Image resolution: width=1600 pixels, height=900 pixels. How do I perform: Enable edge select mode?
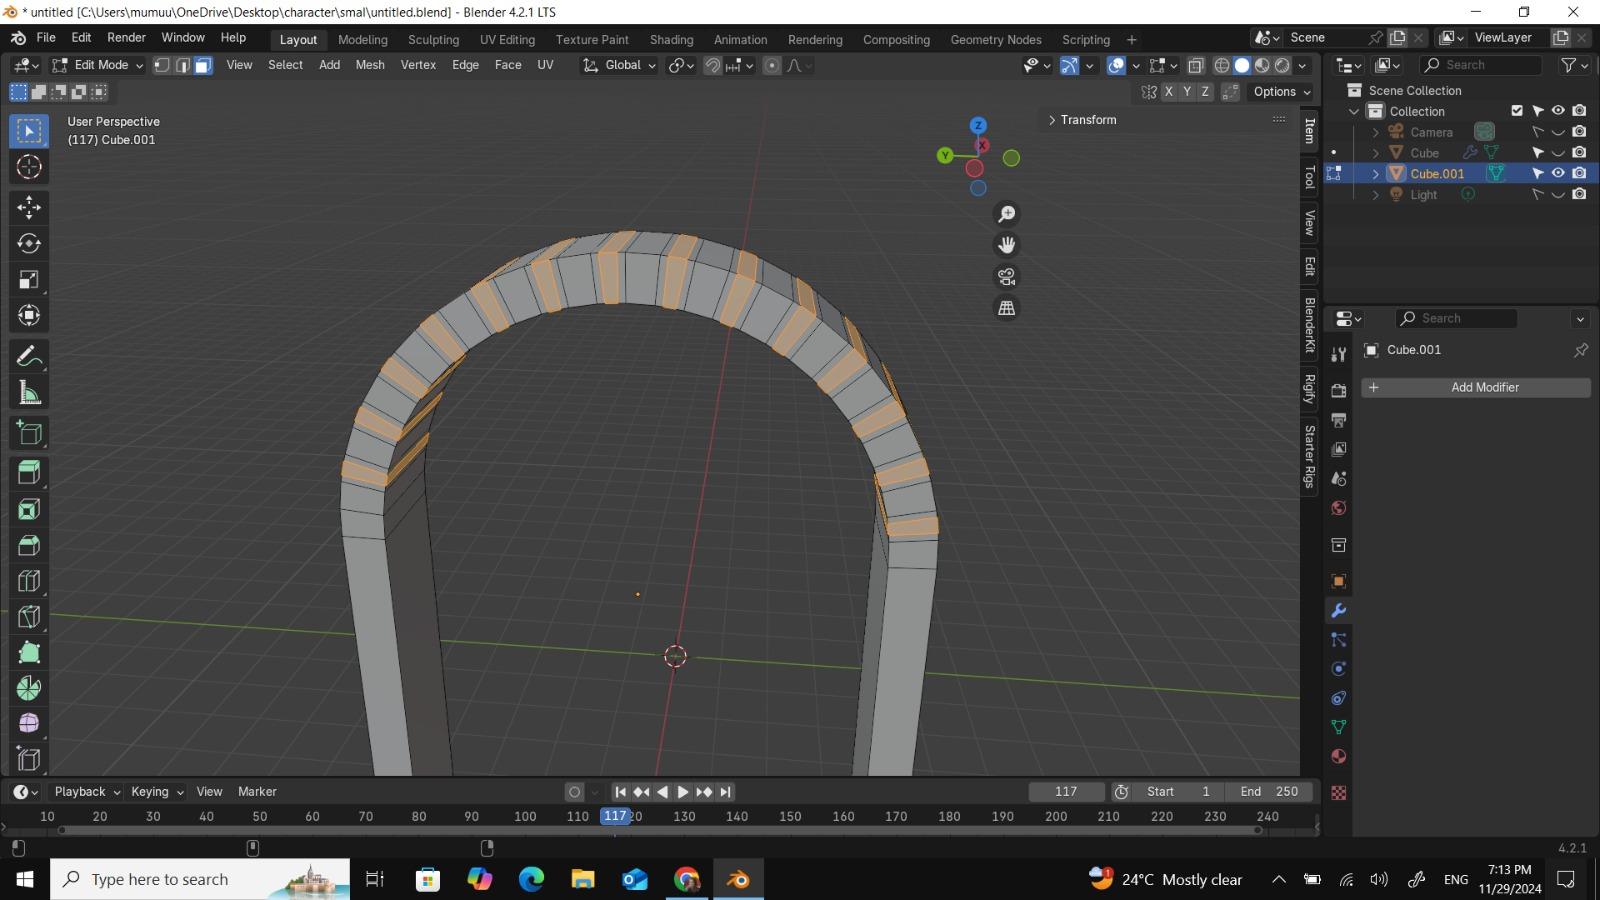point(182,65)
